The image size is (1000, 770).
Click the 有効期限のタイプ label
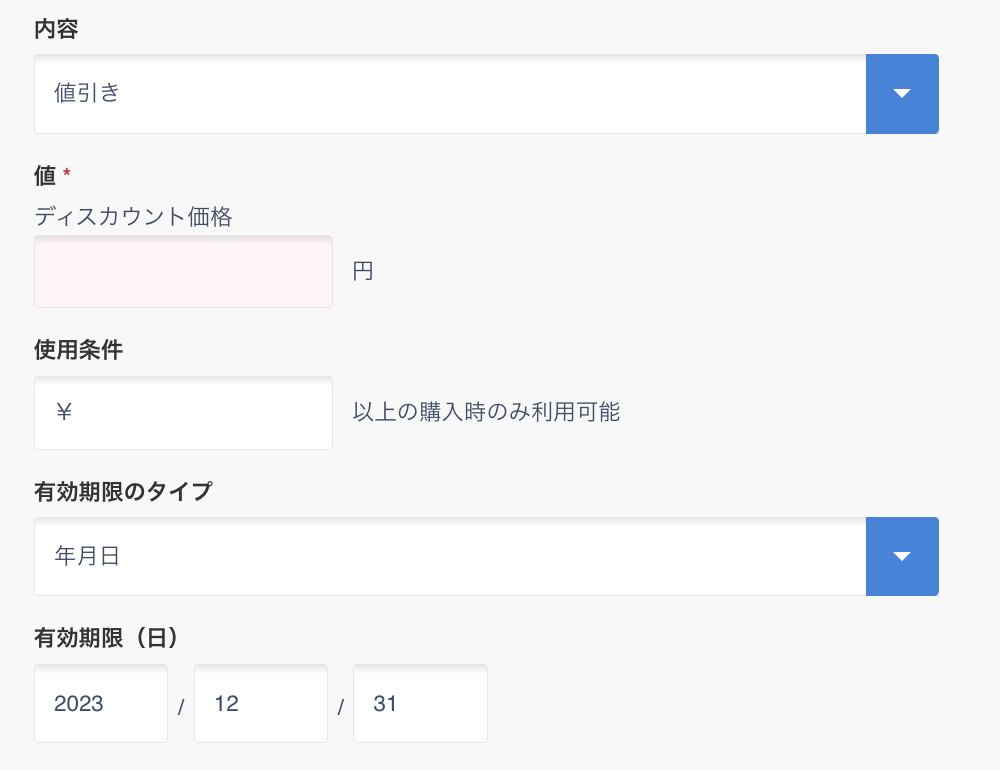point(123,492)
